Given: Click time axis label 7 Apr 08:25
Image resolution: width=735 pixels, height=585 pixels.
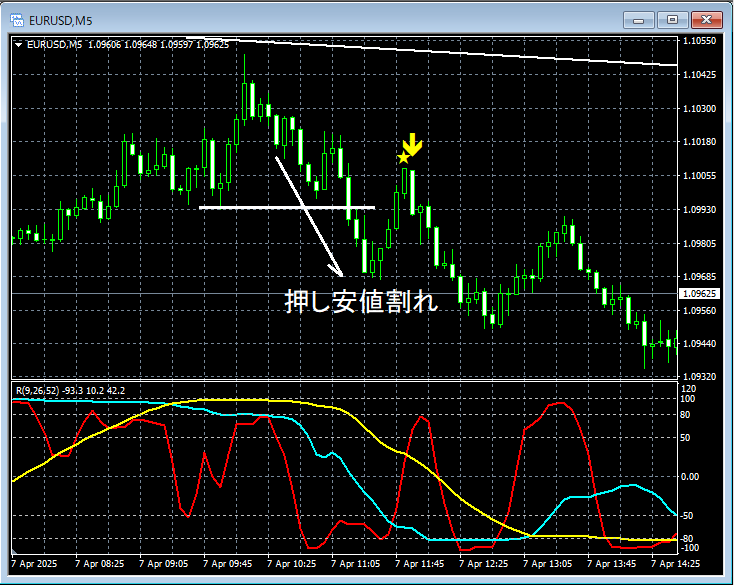Looking at the screenshot, I should pos(99,563).
